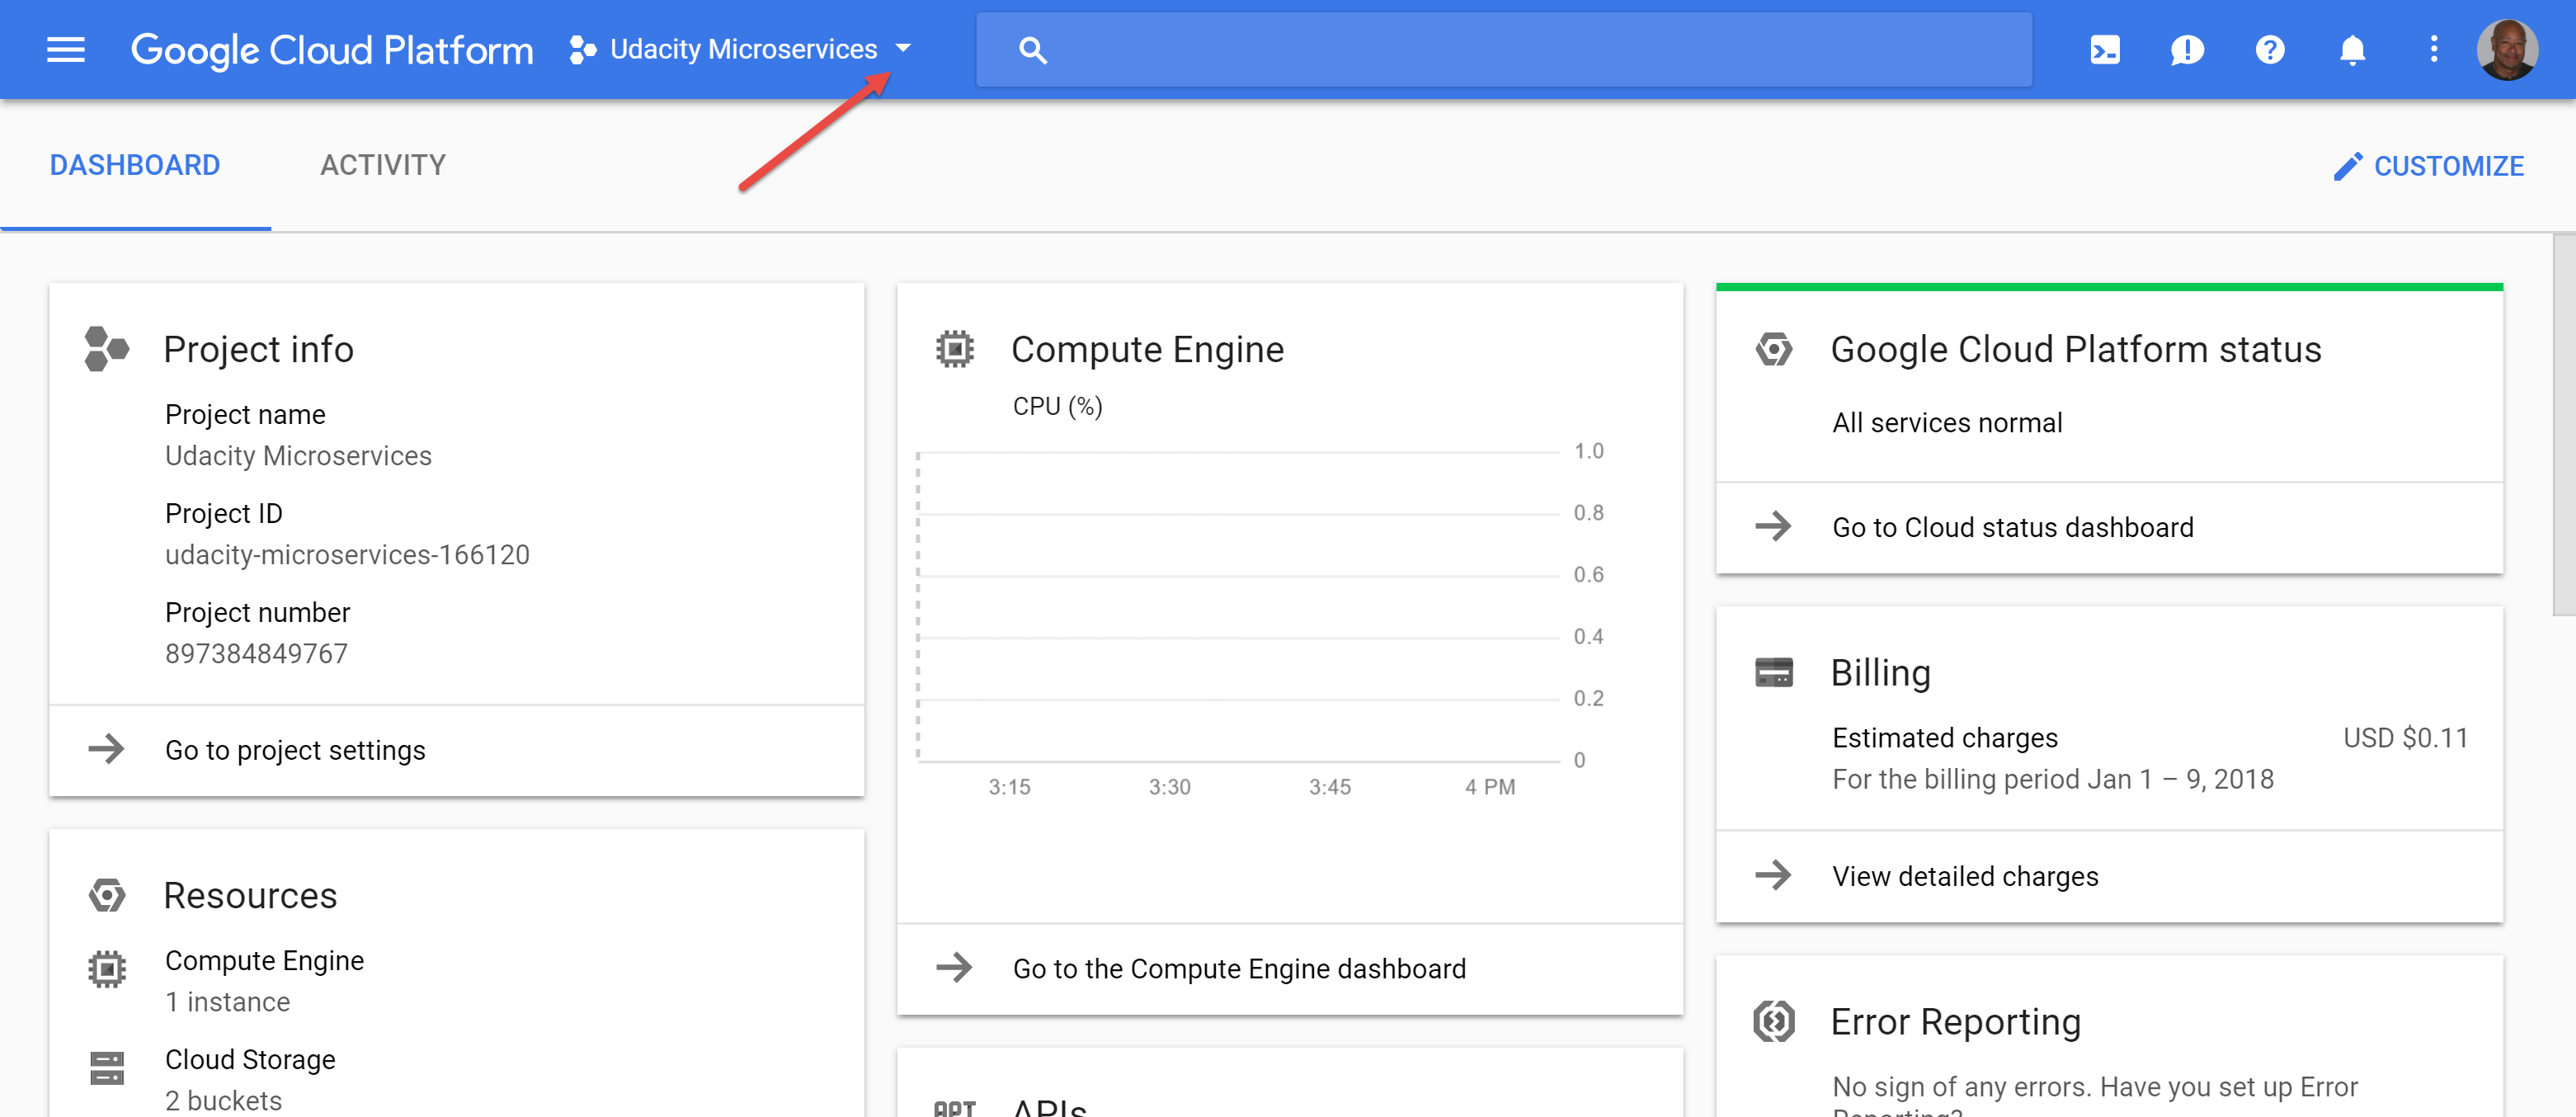Click arrow beside Compute Engine dashboard link
The height and width of the screenshot is (1117, 2576).
click(954, 967)
